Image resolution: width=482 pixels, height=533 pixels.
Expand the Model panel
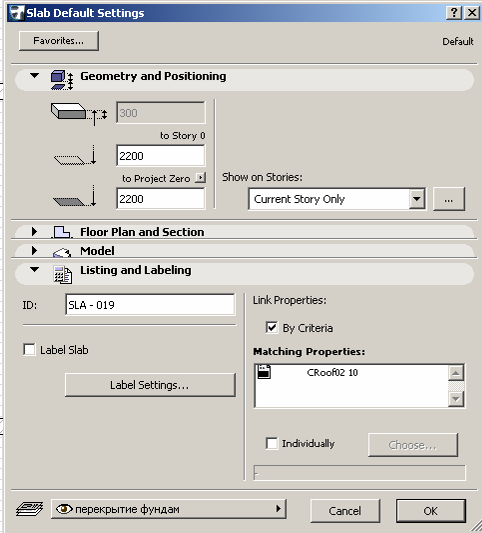pyautogui.click(x=34, y=251)
